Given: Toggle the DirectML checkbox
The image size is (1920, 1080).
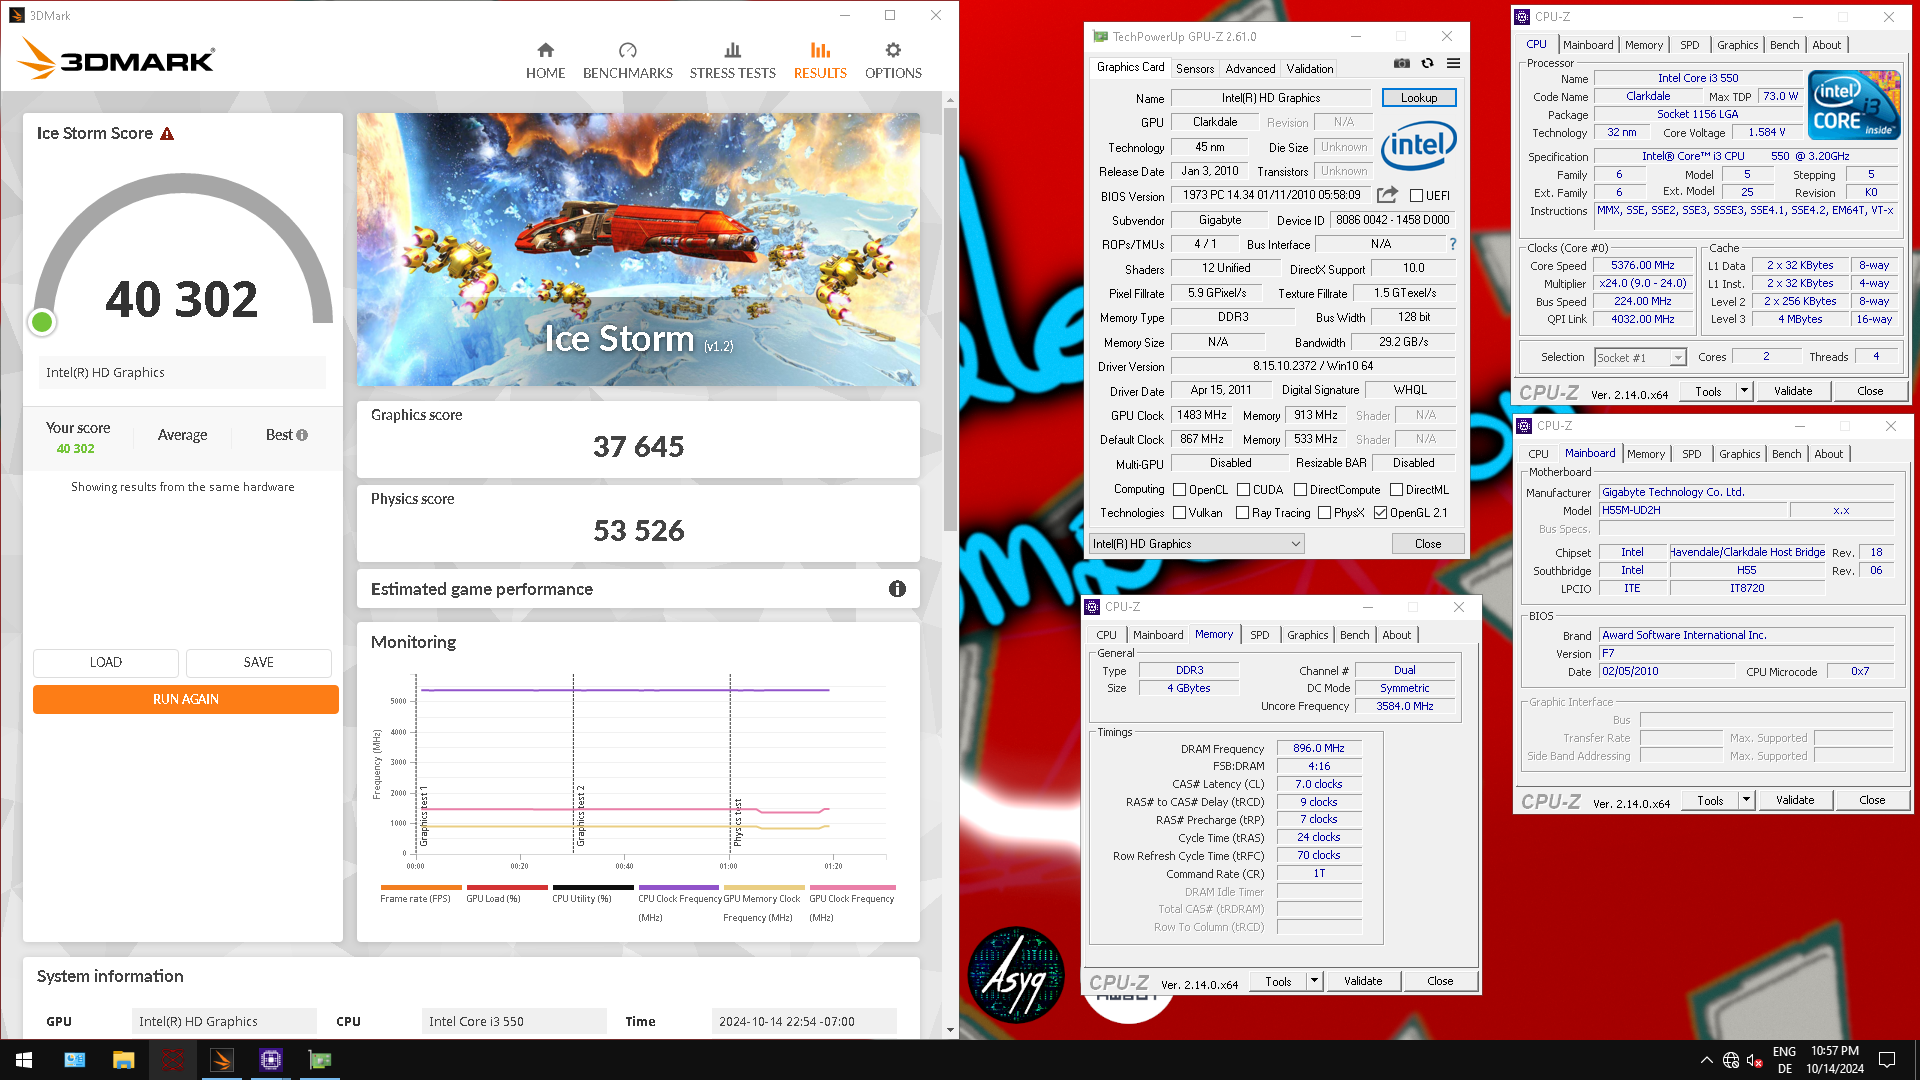Looking at the screenshot, I should (1396, 490).
